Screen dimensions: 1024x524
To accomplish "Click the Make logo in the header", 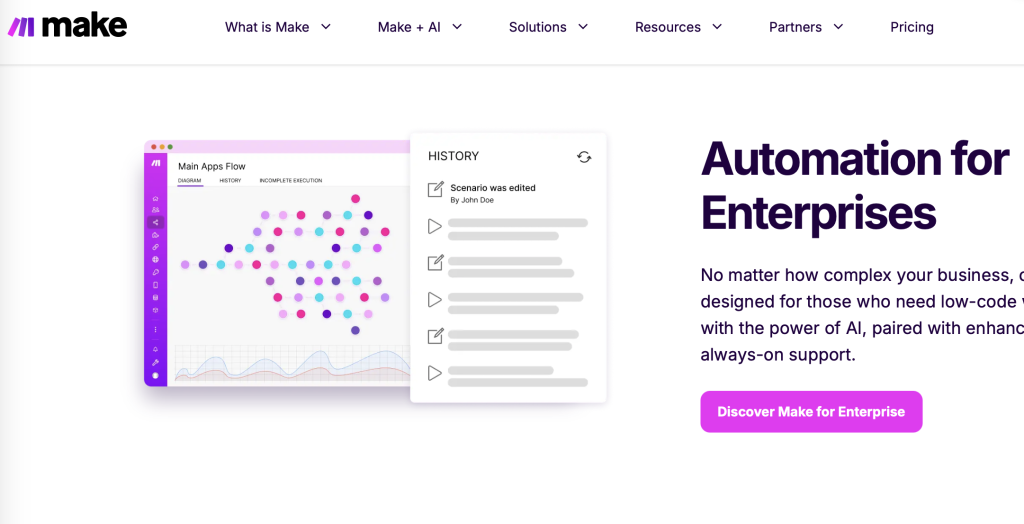I will coord(67,27).
